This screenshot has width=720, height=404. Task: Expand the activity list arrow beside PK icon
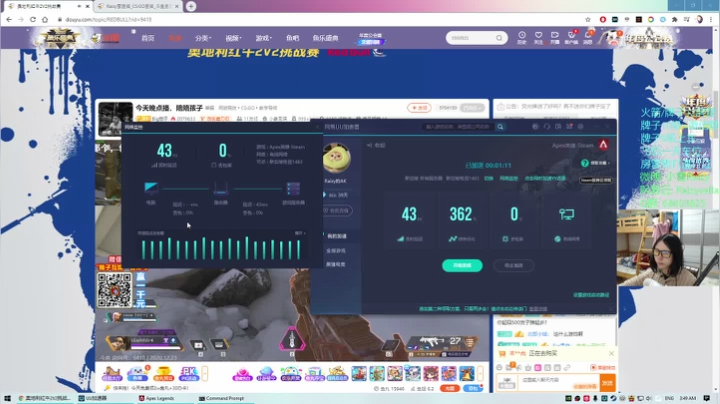point(205,373)
